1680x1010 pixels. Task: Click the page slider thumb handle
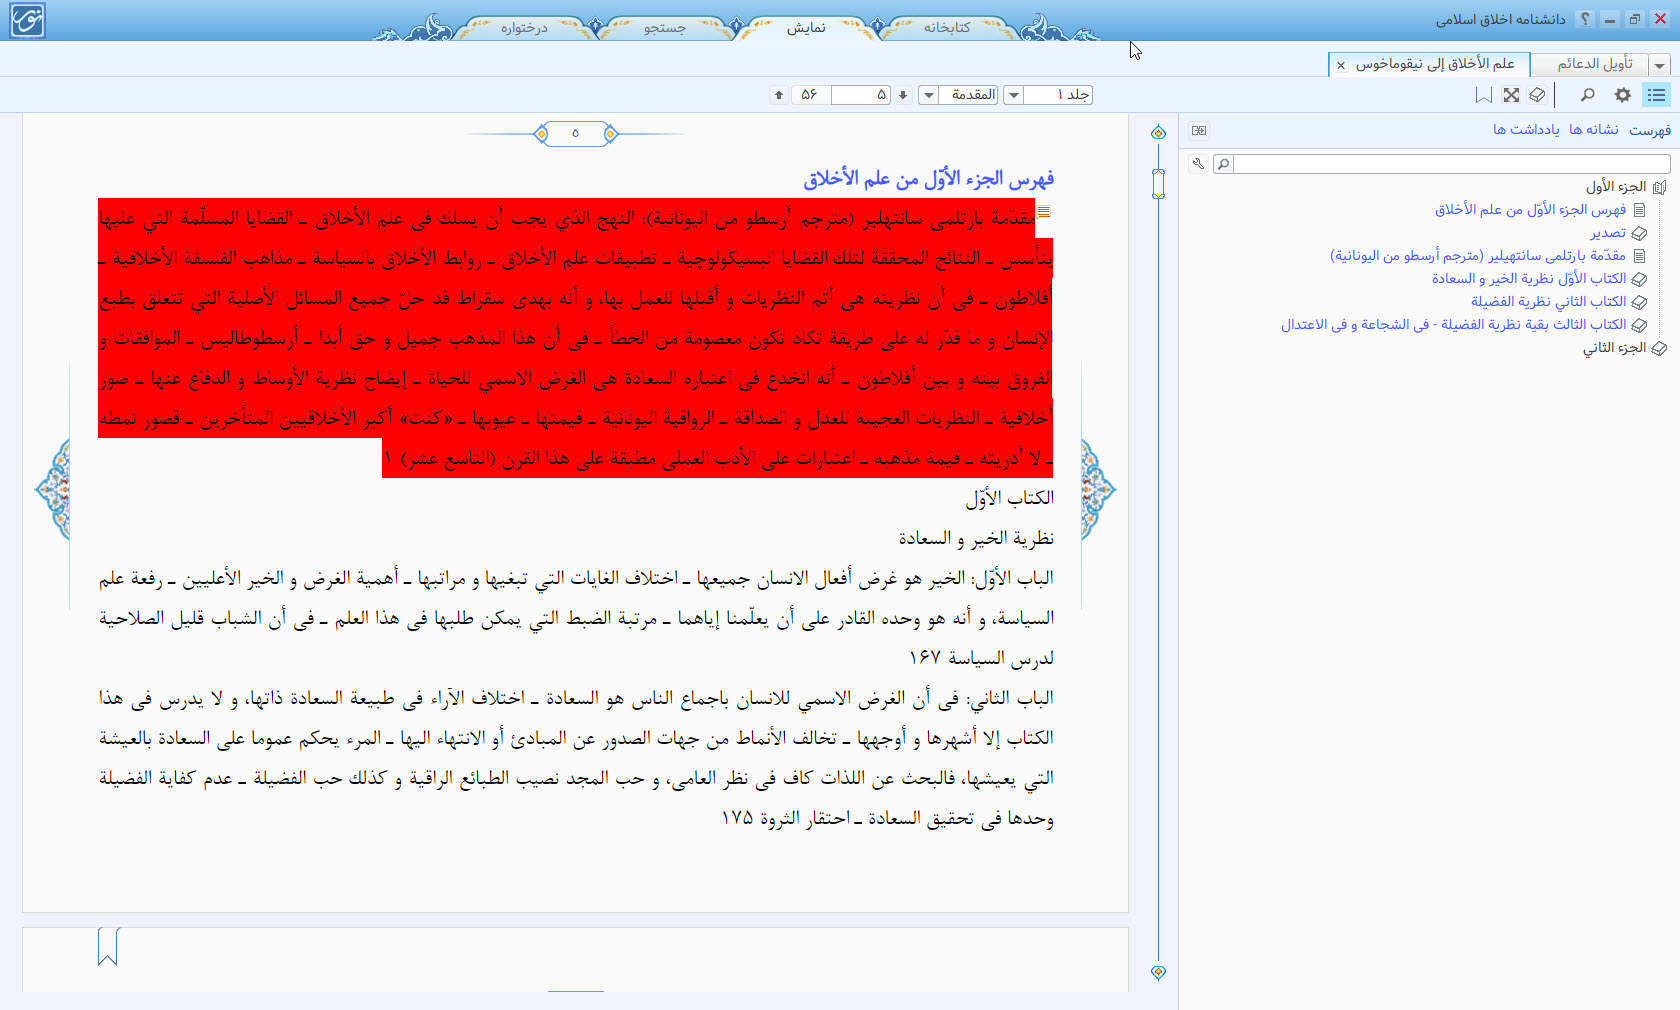[x=1158, y=183]
